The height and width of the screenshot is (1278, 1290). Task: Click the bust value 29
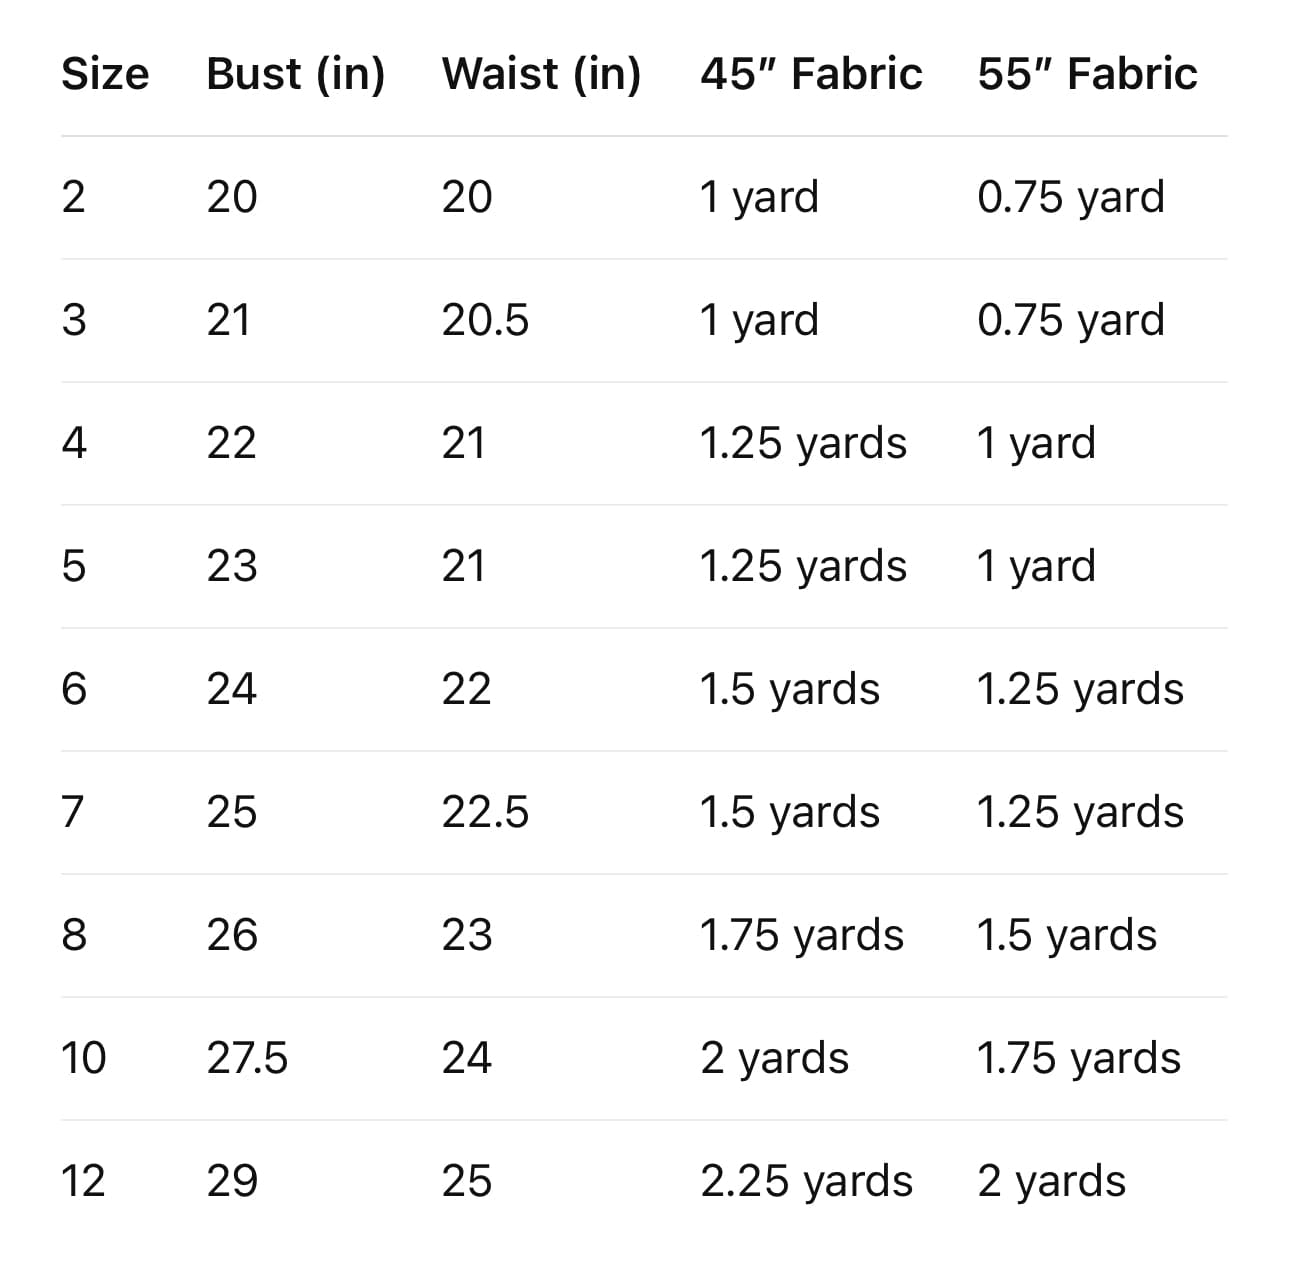(232, 1181)
